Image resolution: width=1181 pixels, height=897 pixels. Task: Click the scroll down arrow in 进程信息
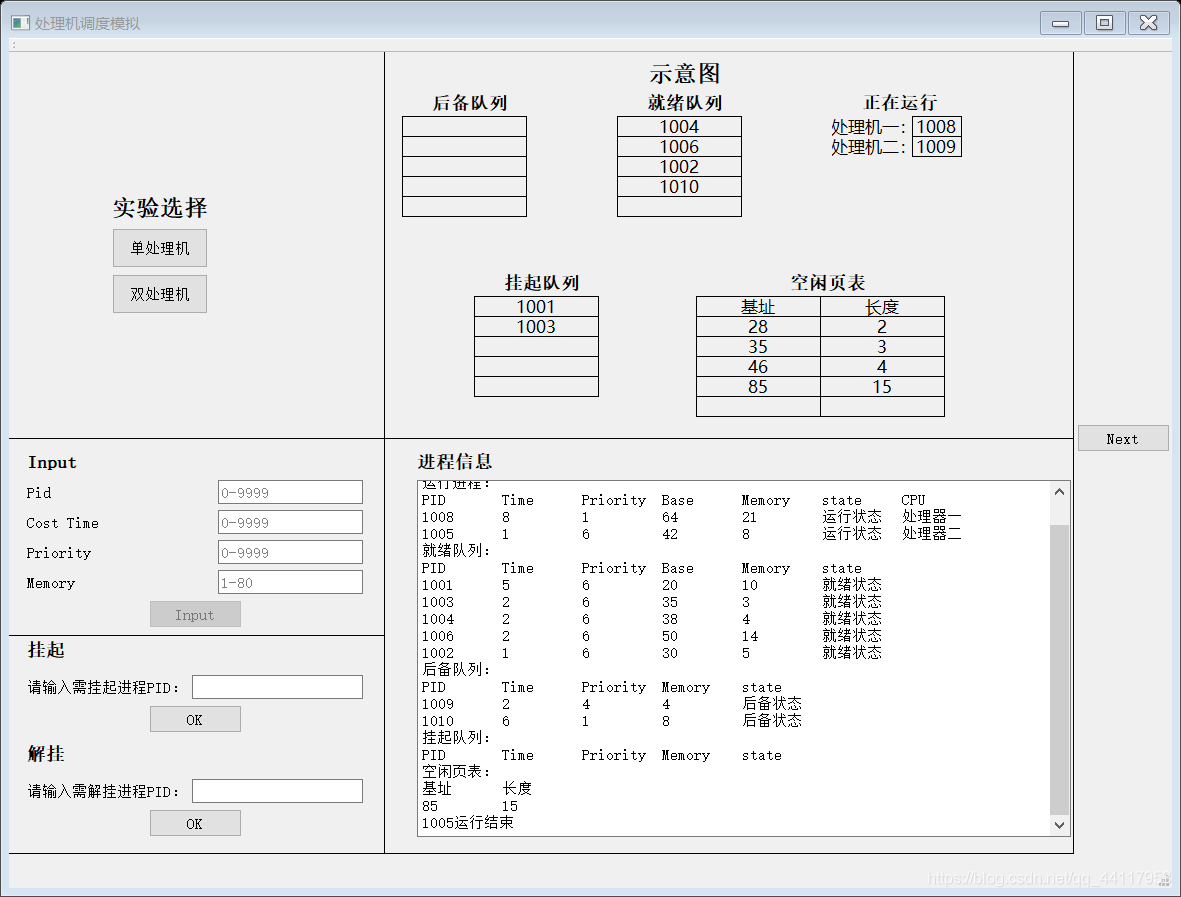(x=1059, y=825)
